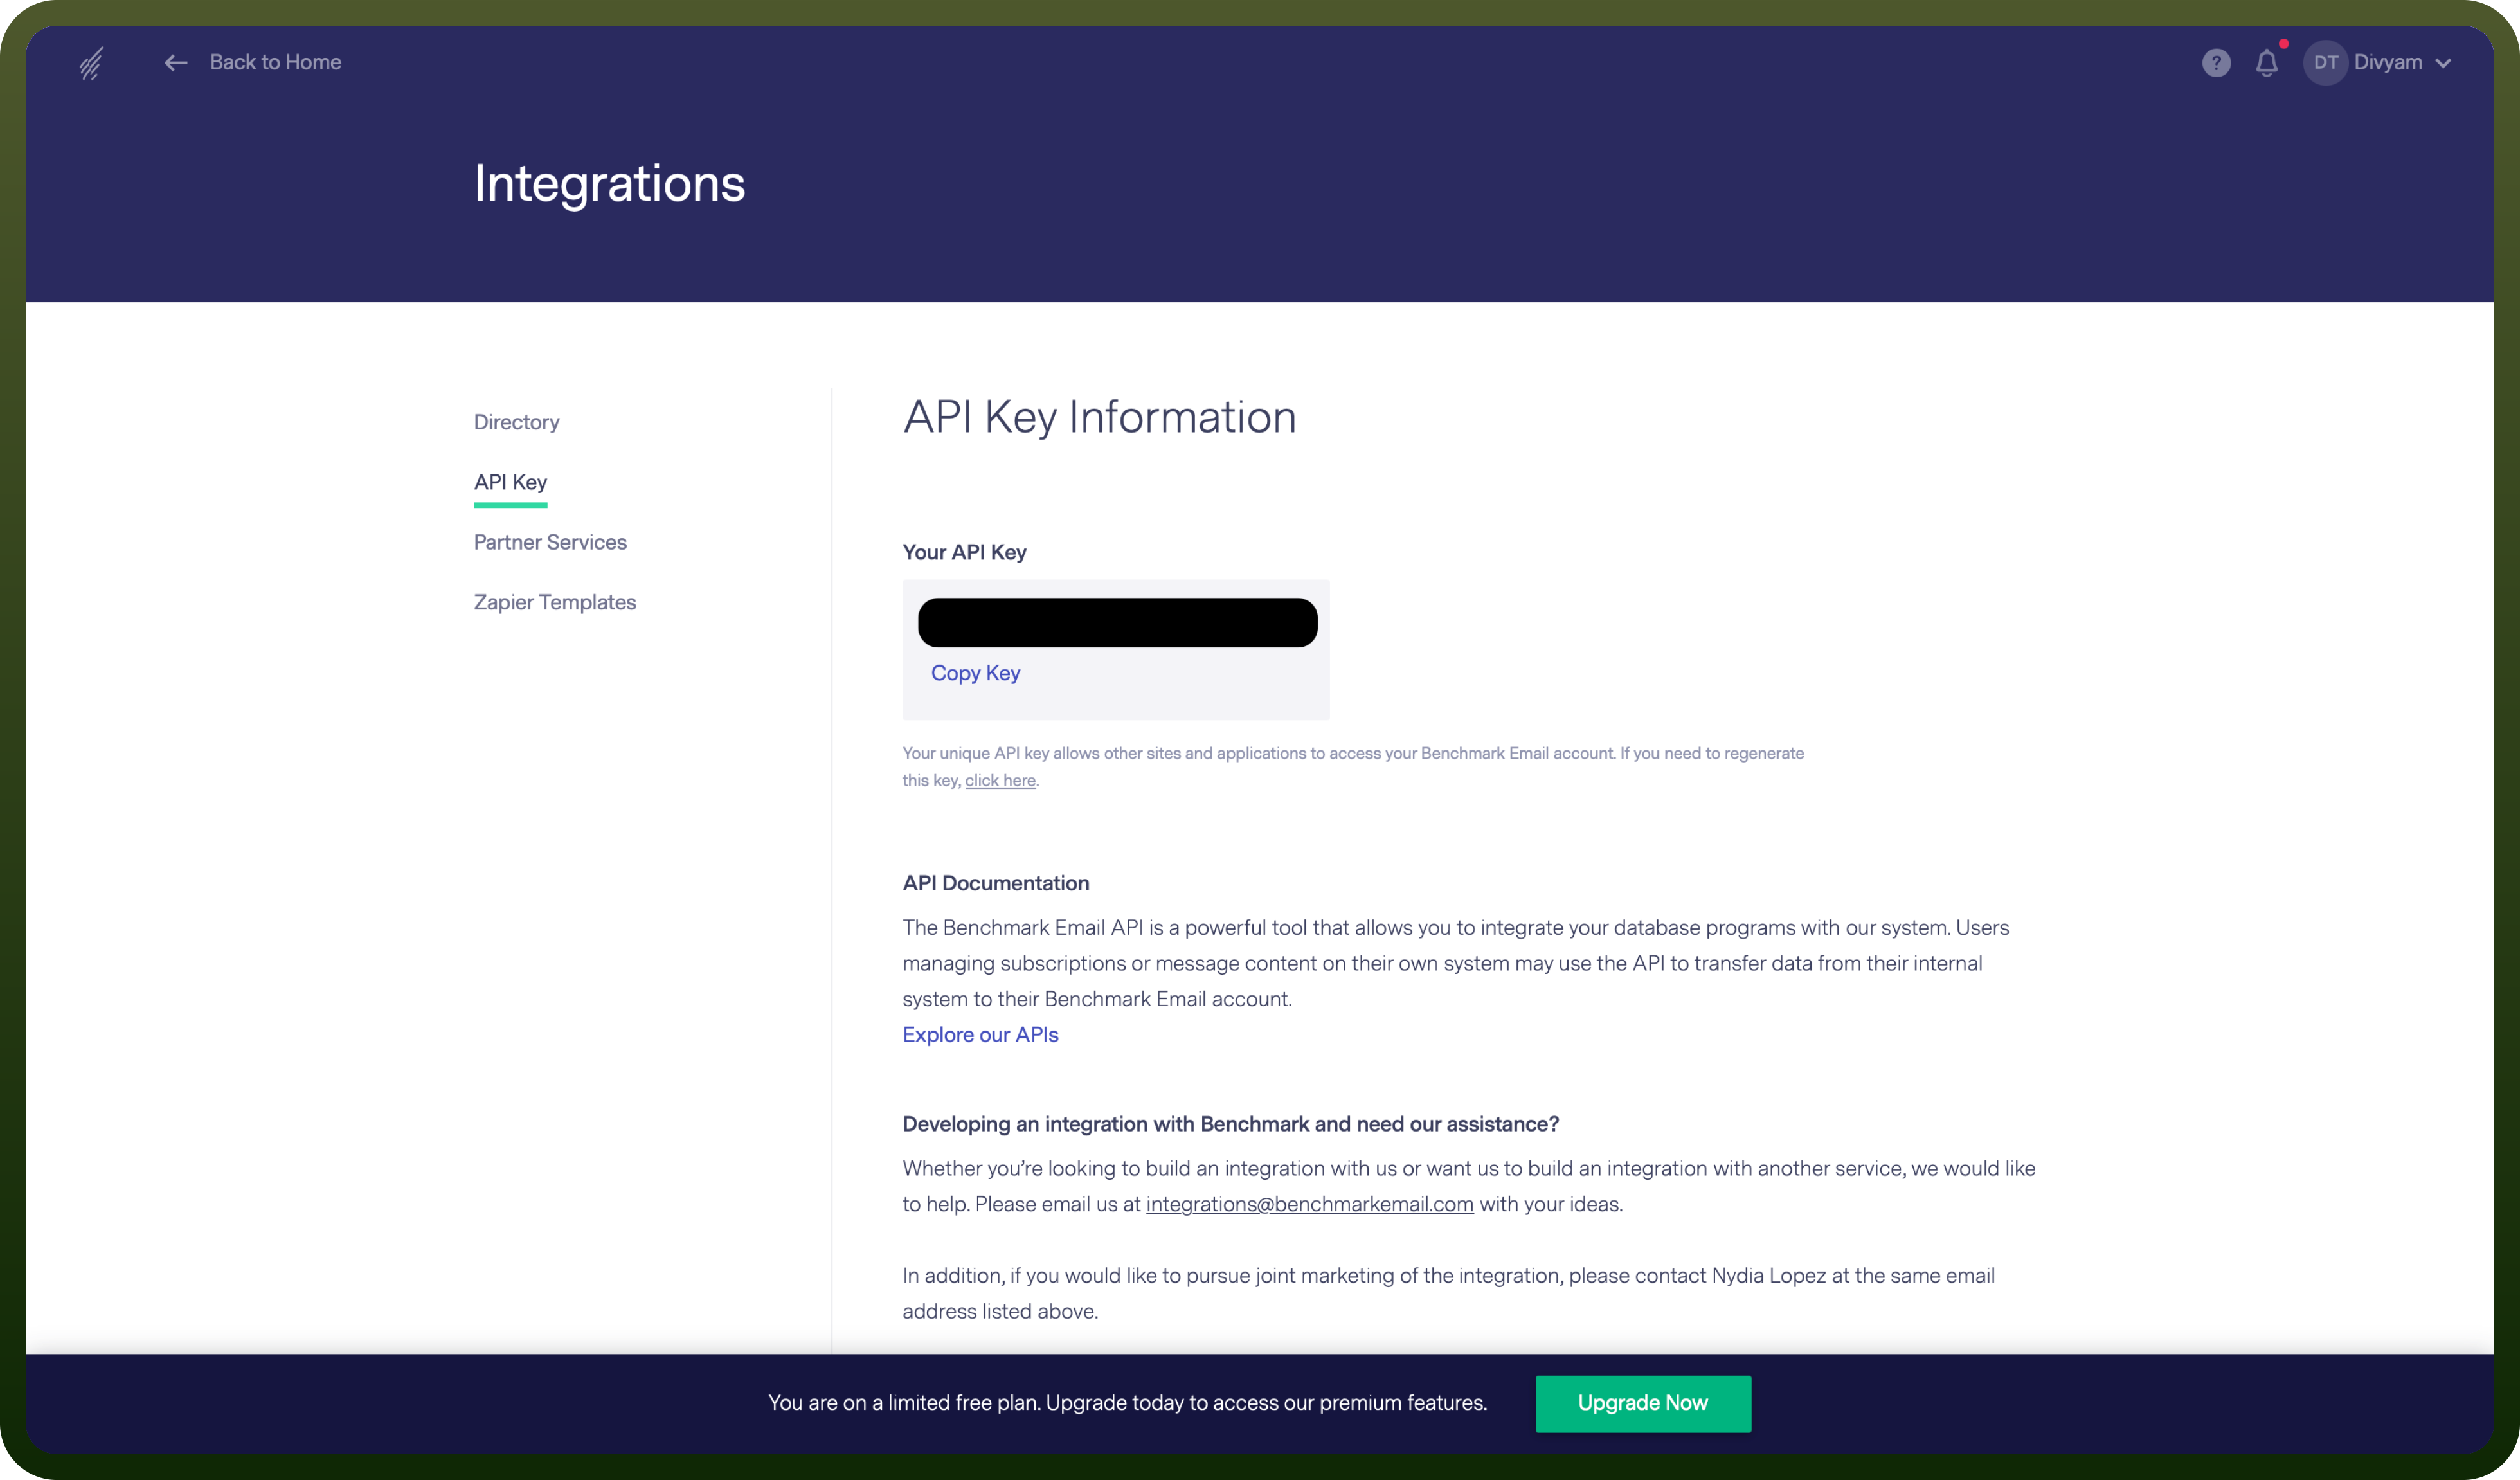Click 'click here' to regenerate key
The height and width of the screenshot is (1480, 2520).
click(x=1000, y=780)
